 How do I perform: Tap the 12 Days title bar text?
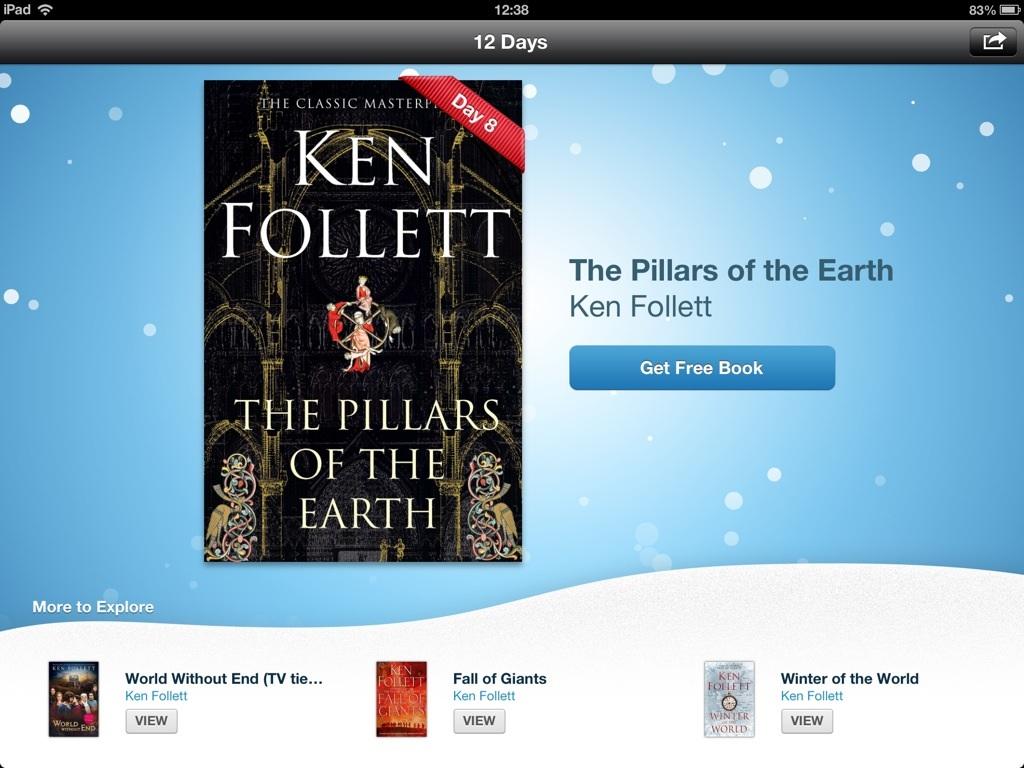[x=511, y=42]
